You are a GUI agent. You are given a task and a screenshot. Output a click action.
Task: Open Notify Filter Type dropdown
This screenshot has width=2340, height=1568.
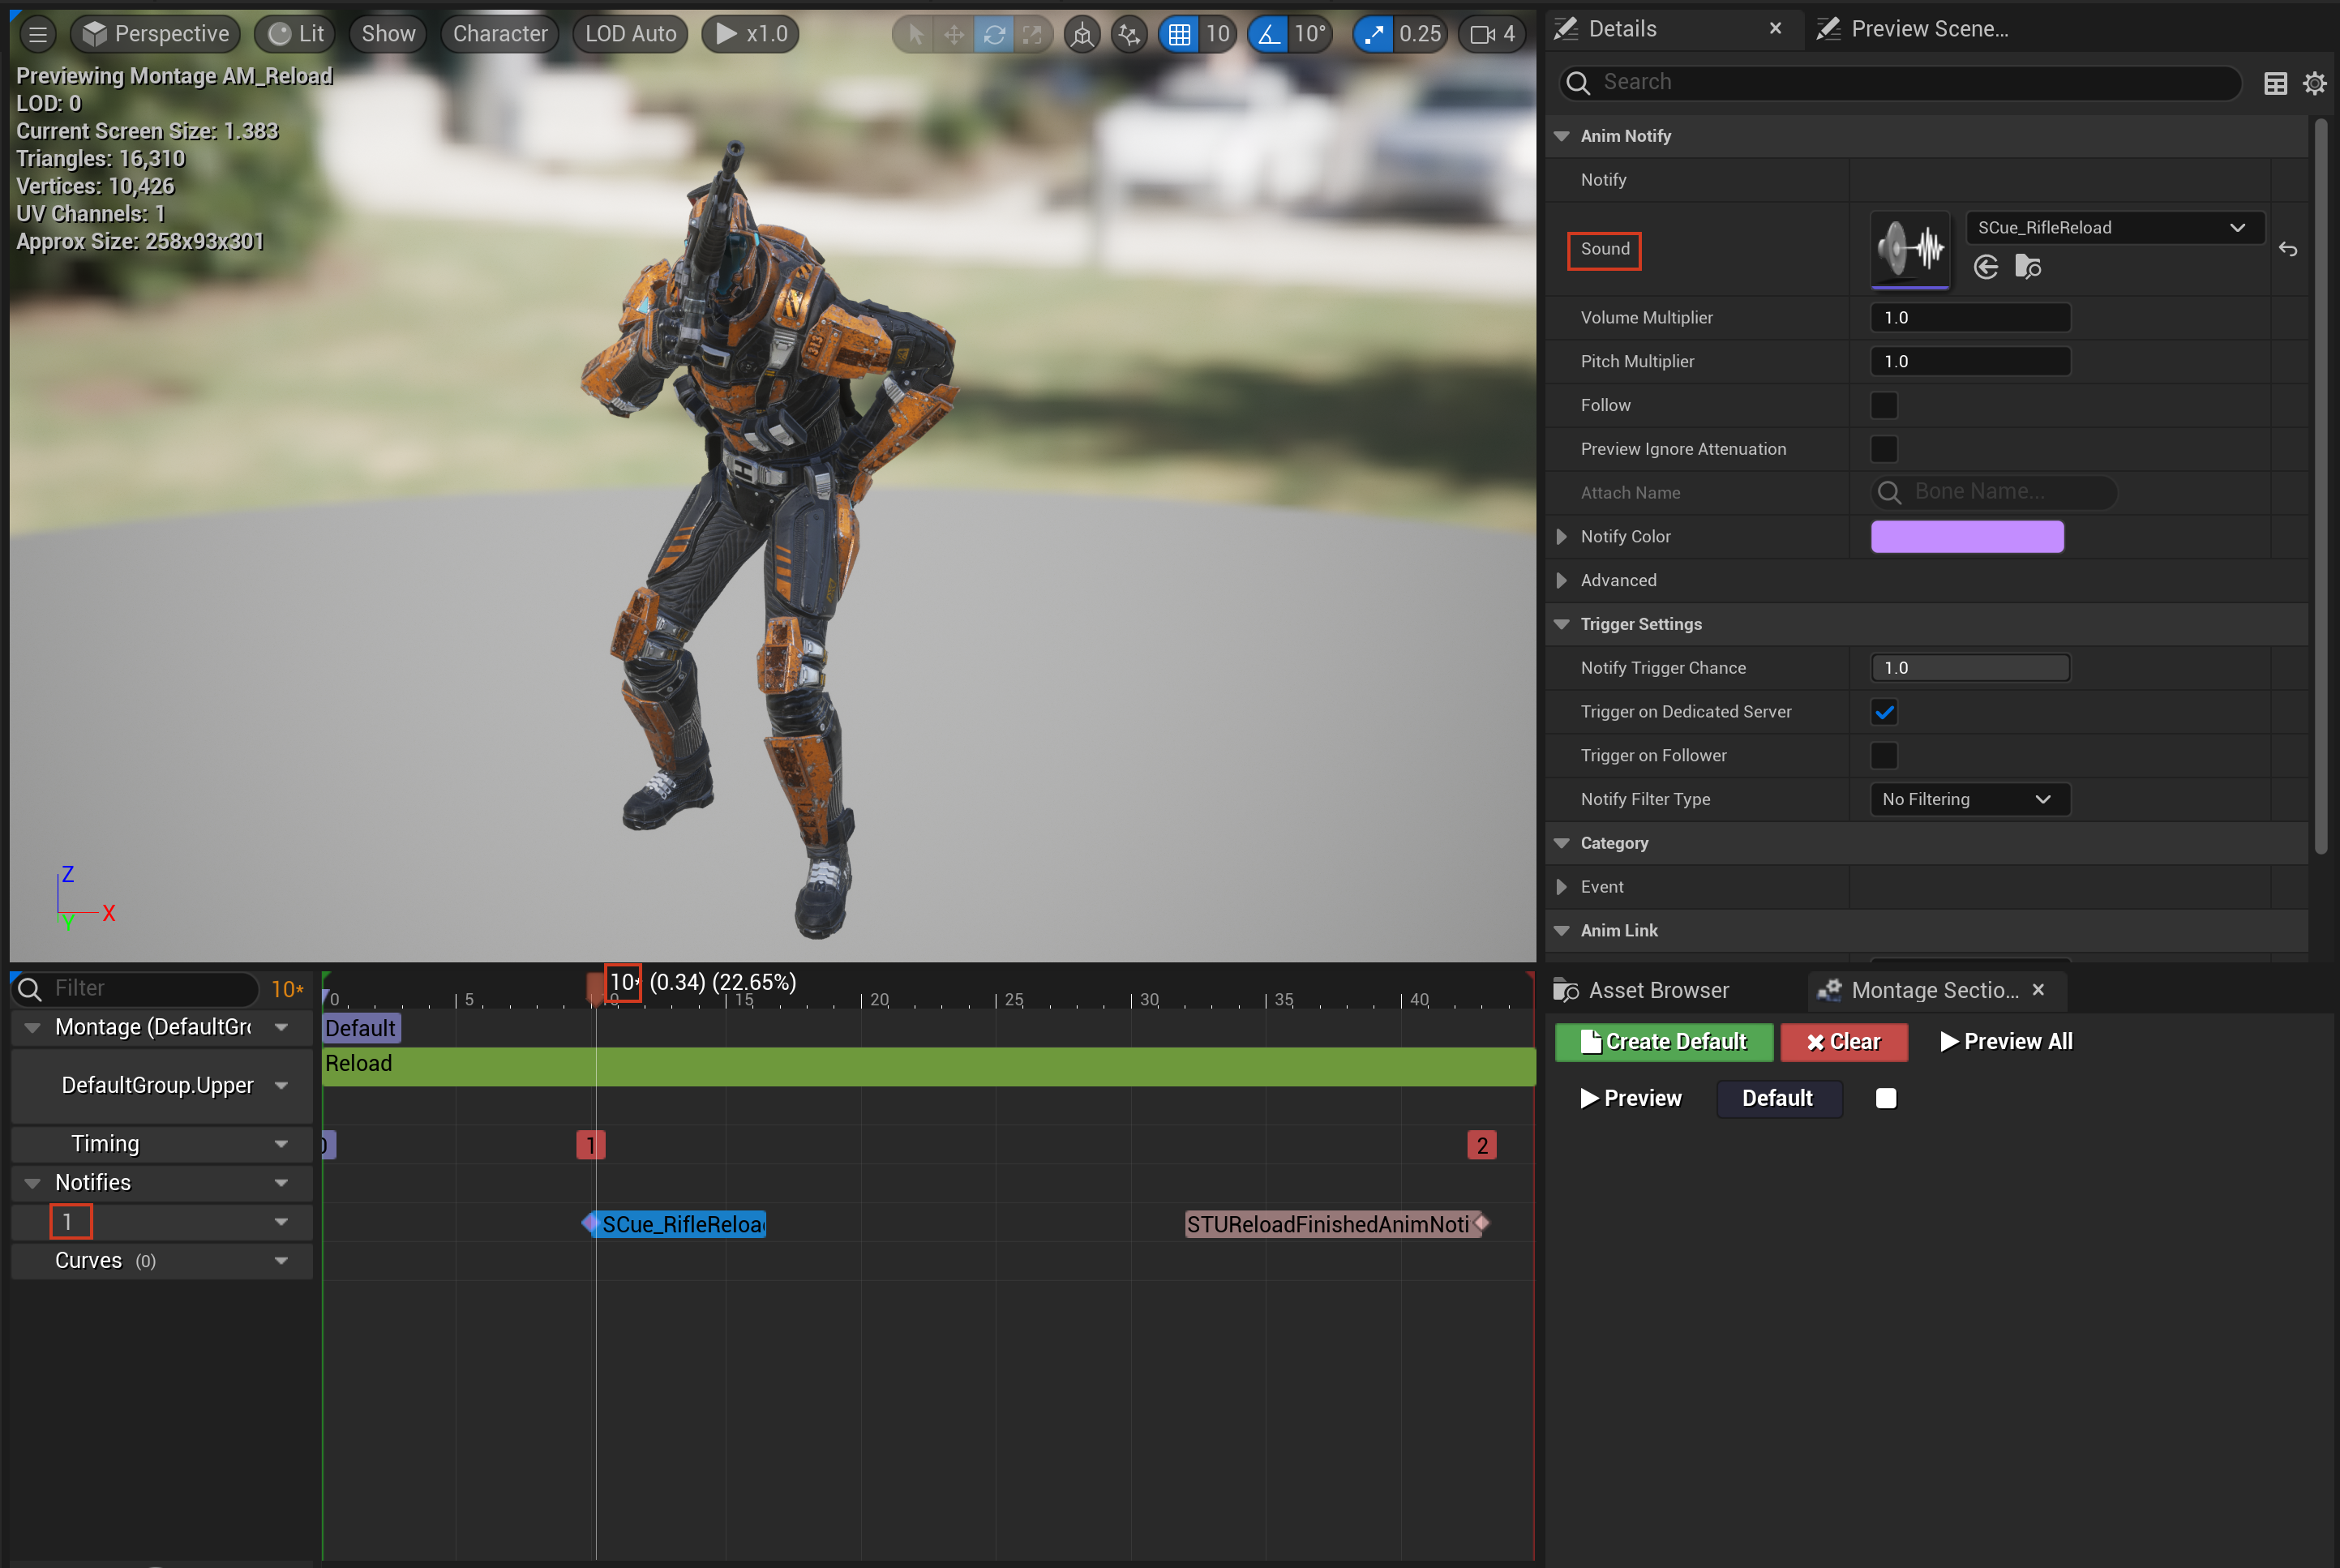(x=1970, y=800)
